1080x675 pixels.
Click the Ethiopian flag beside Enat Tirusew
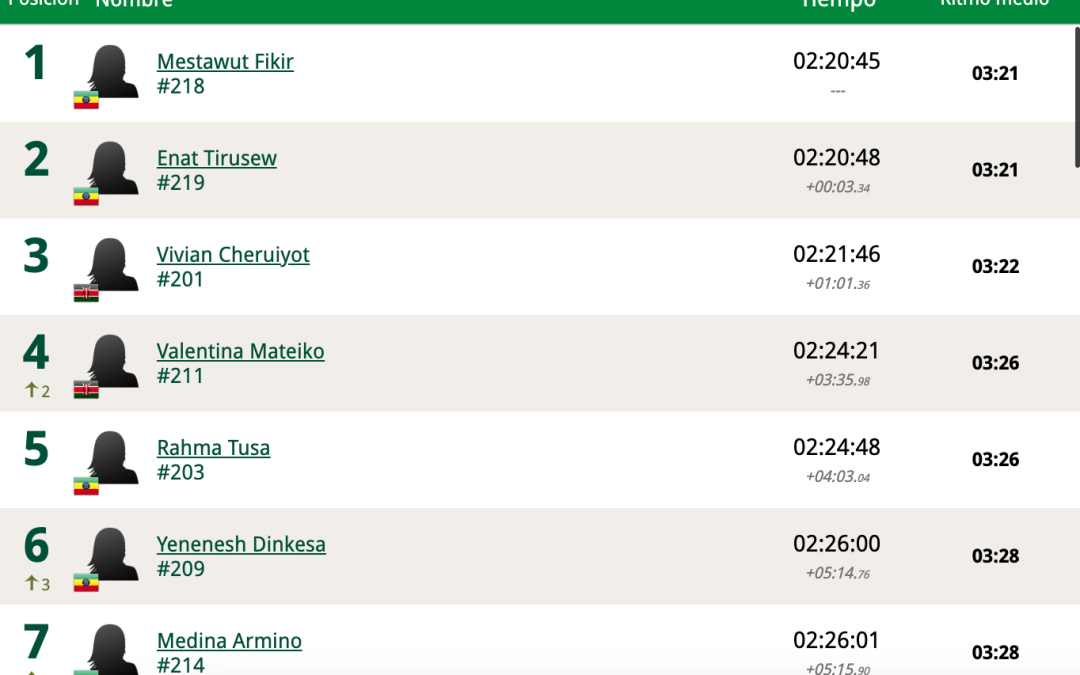pos(86,196)
